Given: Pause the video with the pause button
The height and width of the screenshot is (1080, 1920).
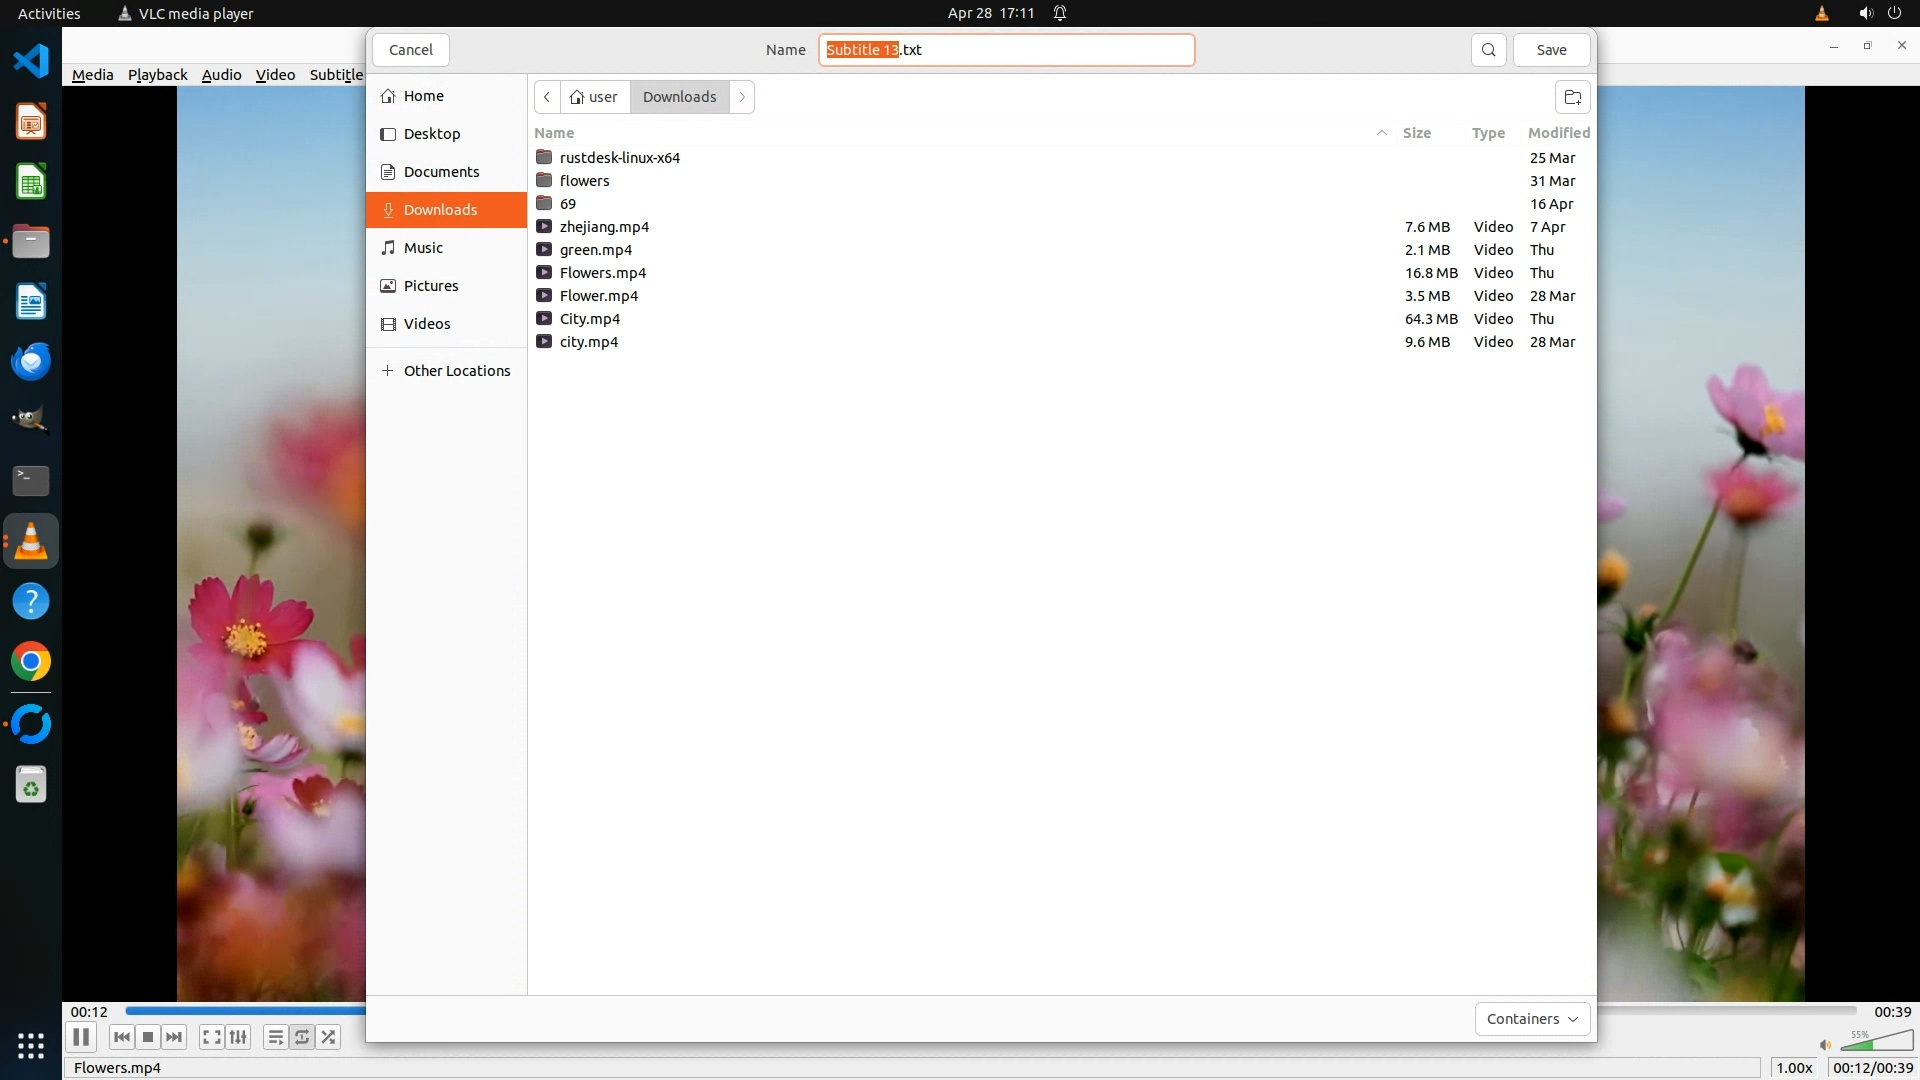Looking at the screenshot, I should click(81, 1037).
